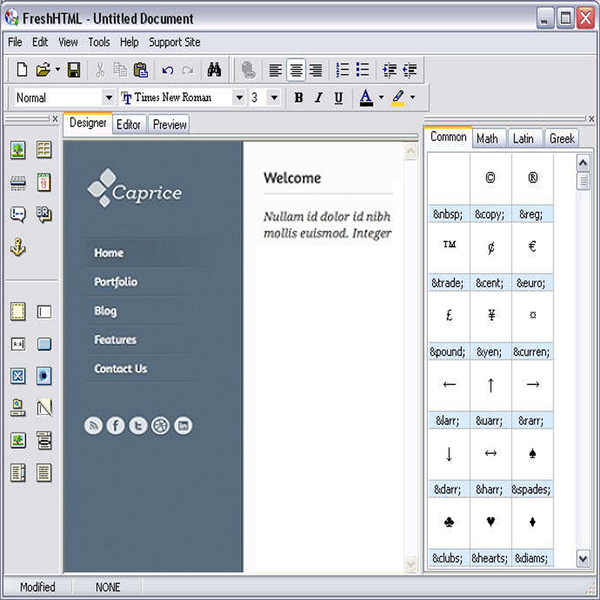Insert a form with the dashed box icon
The image size is (600, 600).
[x=18, y=311]
